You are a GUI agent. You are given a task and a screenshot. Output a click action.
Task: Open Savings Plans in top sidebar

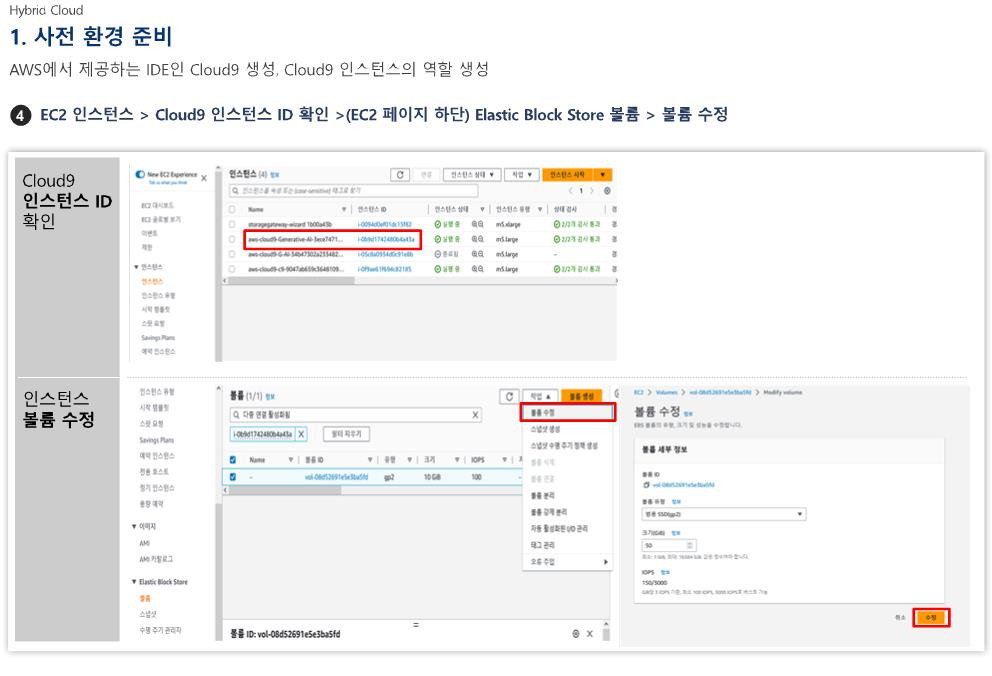point(158,338)
